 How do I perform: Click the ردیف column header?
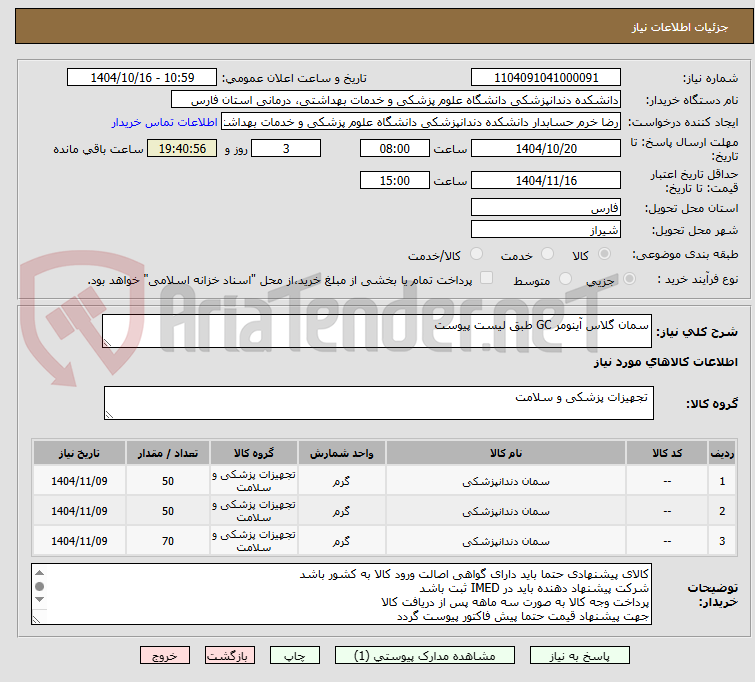[722, 453]
